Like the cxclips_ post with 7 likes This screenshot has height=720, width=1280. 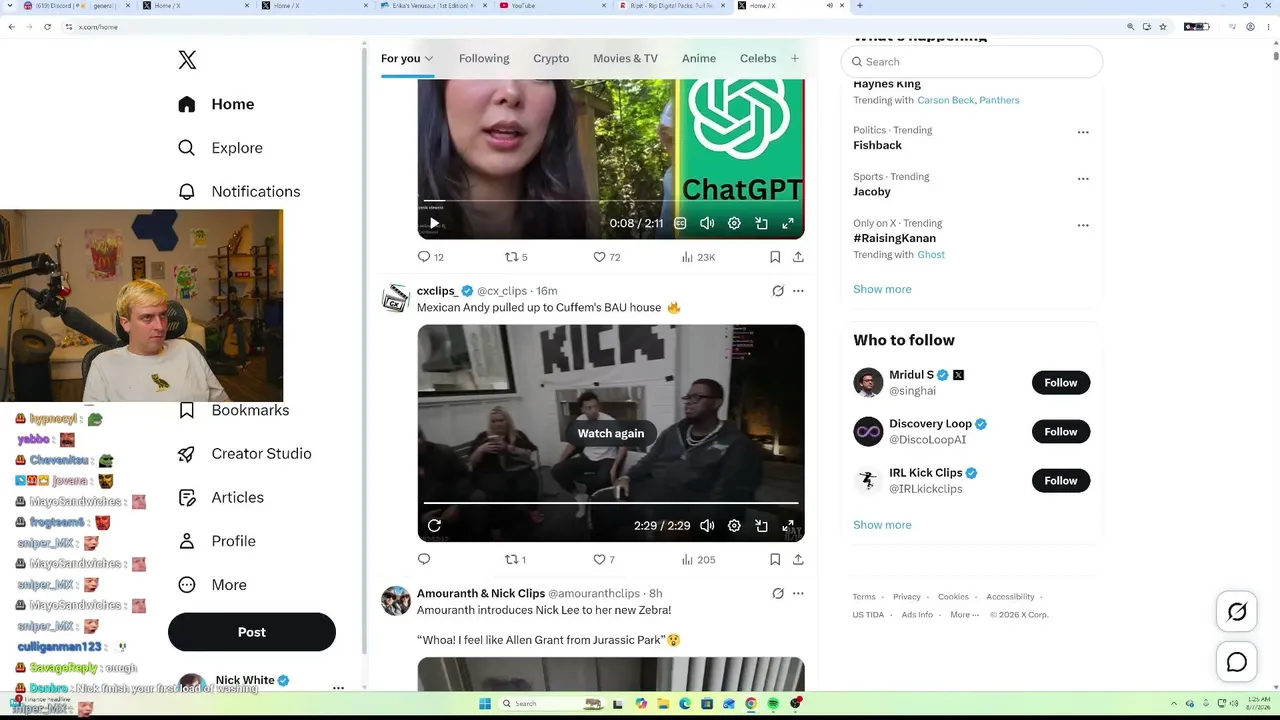[604, 559]
